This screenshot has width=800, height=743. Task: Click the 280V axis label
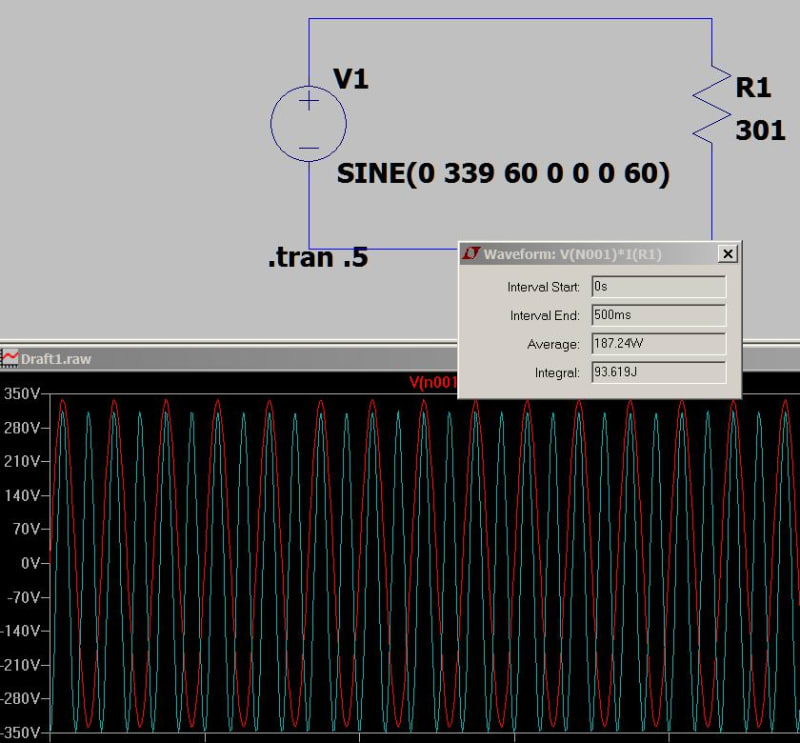pos(22,428)
